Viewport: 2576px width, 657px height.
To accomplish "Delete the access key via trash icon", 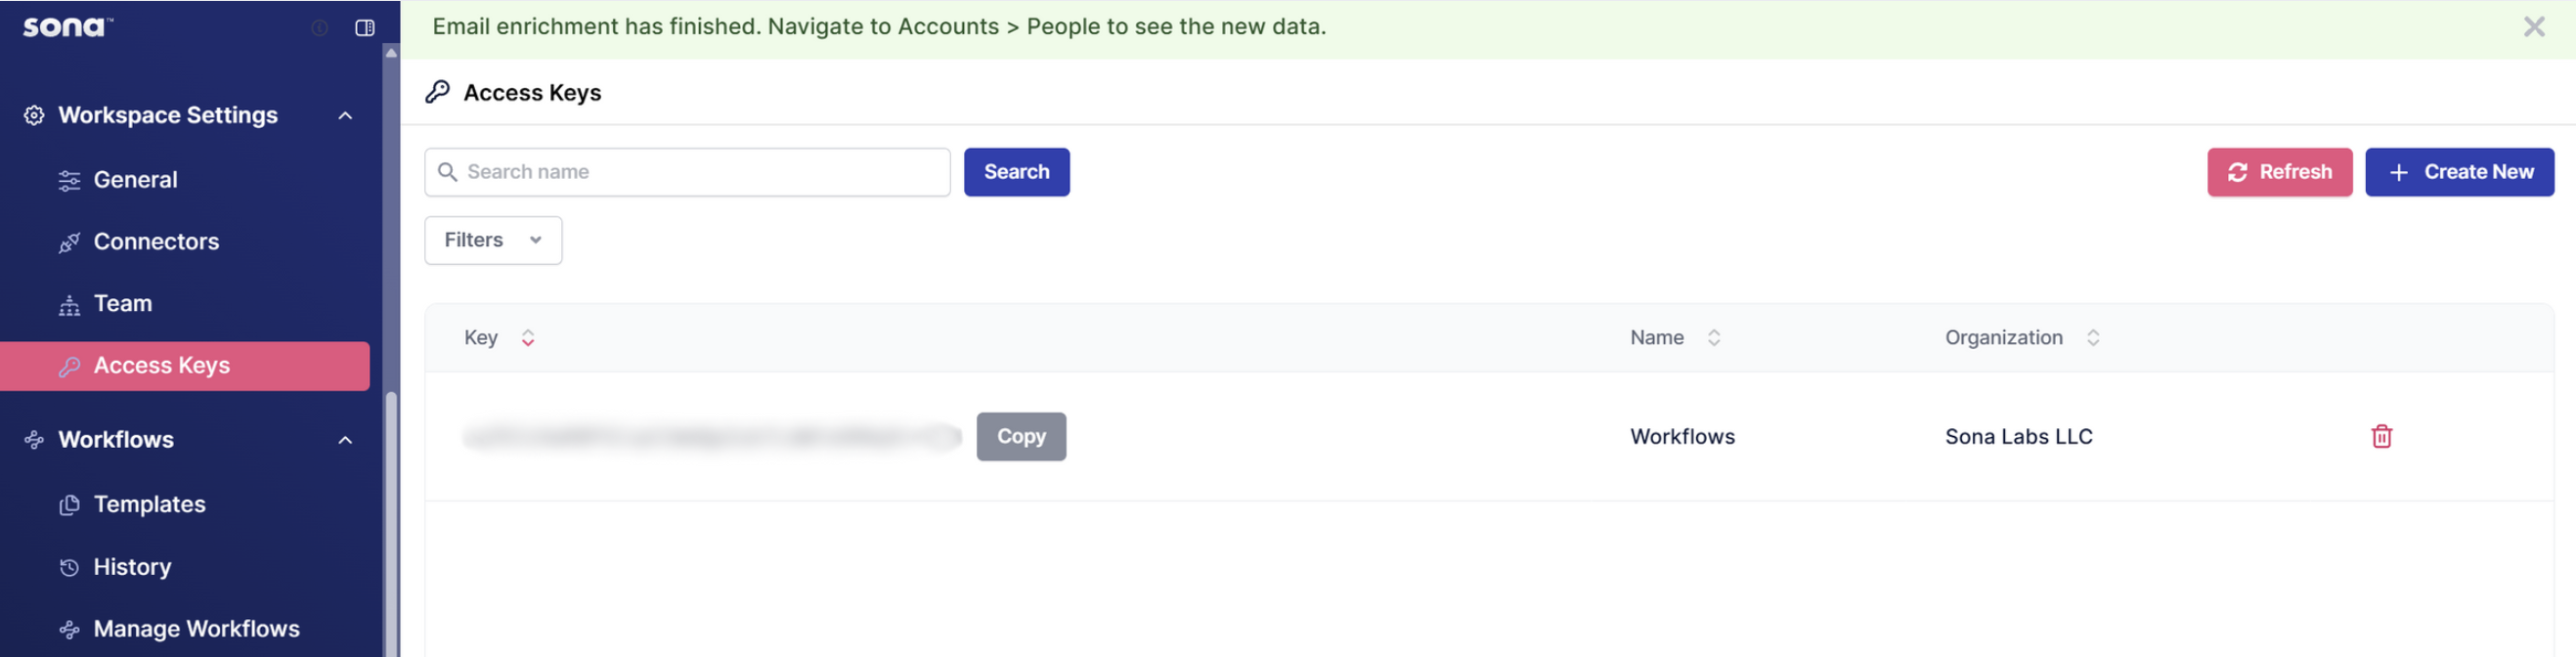I will pyautogui.click(x=2381, y=436).
